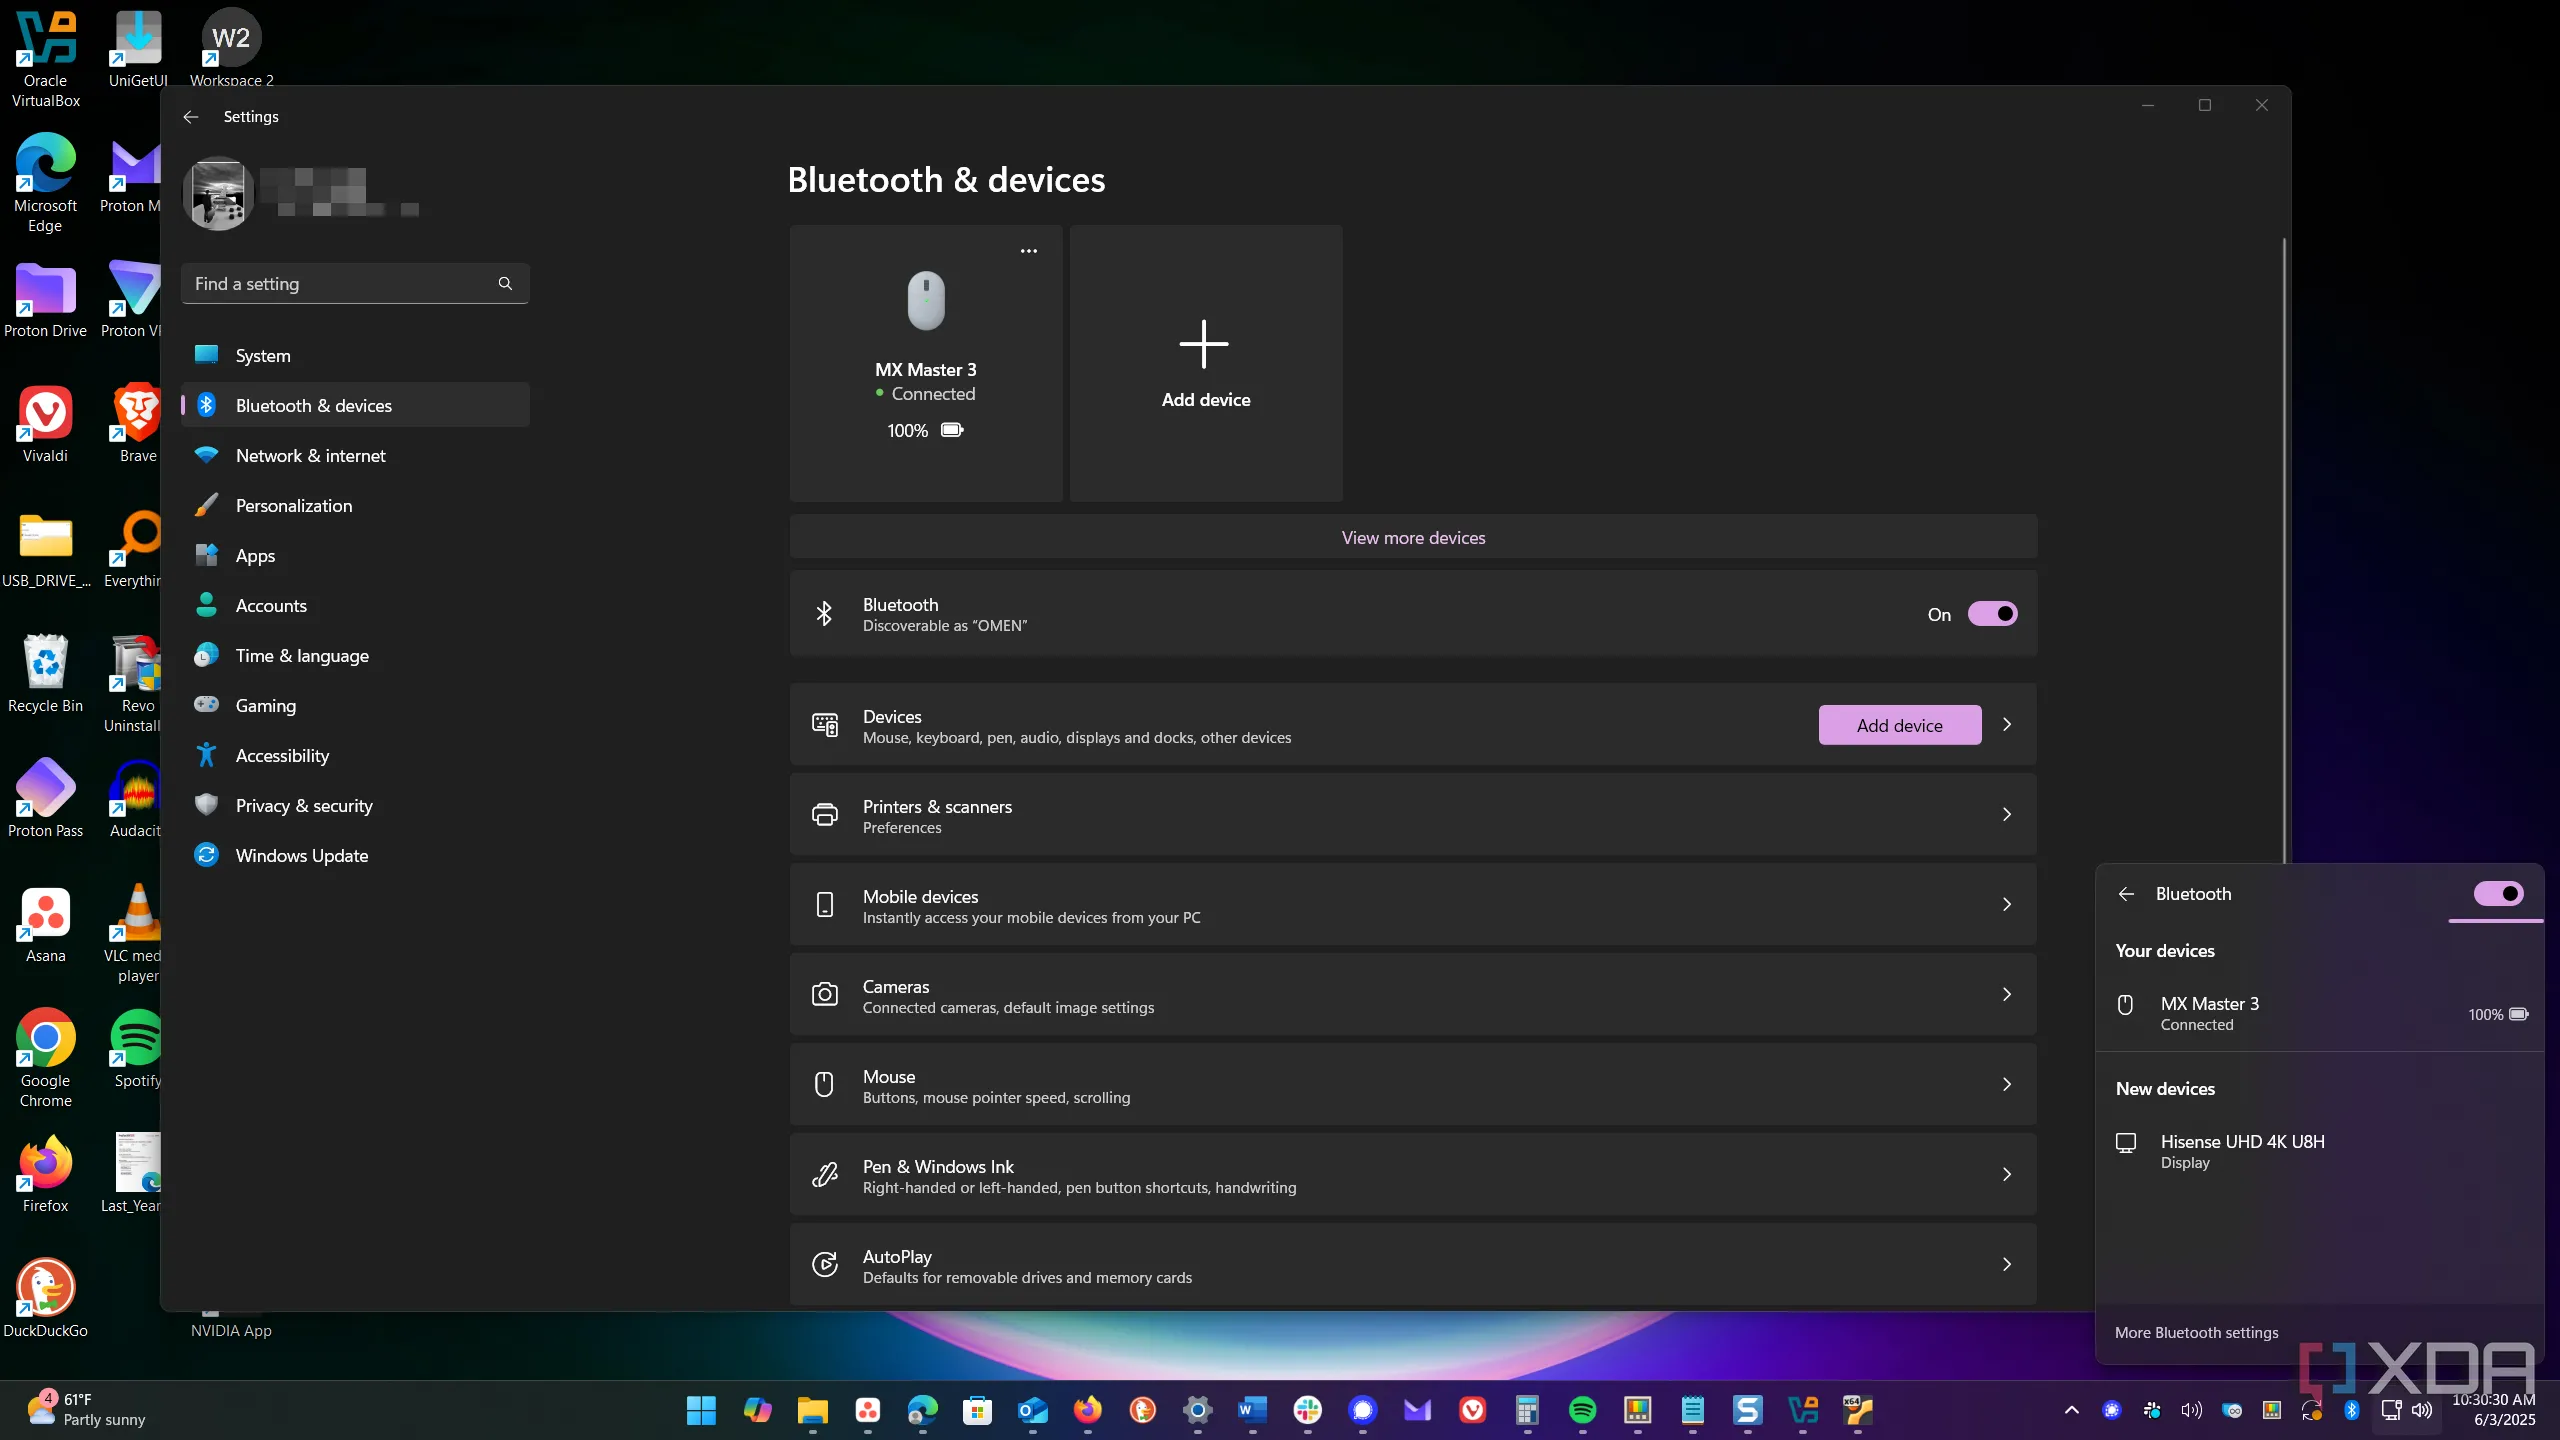
Task: Open Spotify from the taskbar
Action: point(1582,1410)
